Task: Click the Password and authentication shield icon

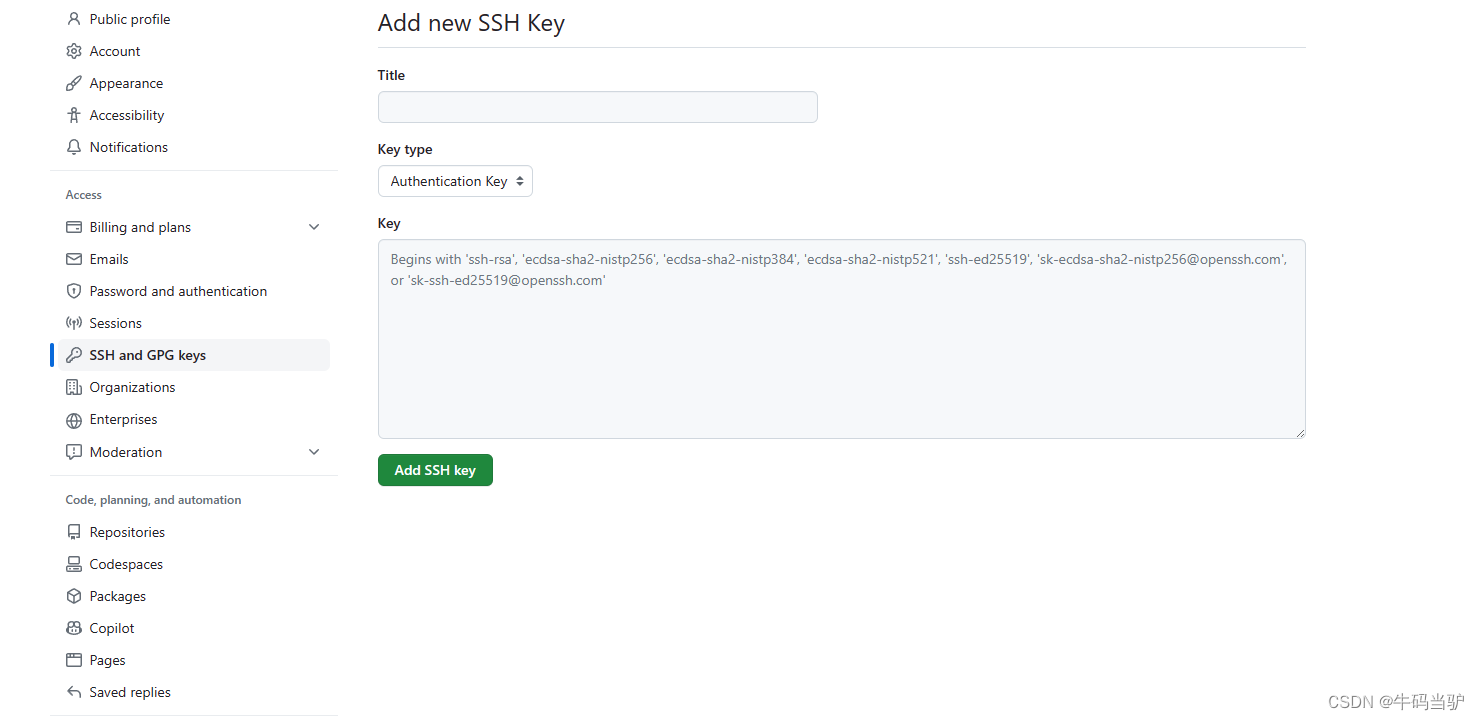Action: pos(74,291)
